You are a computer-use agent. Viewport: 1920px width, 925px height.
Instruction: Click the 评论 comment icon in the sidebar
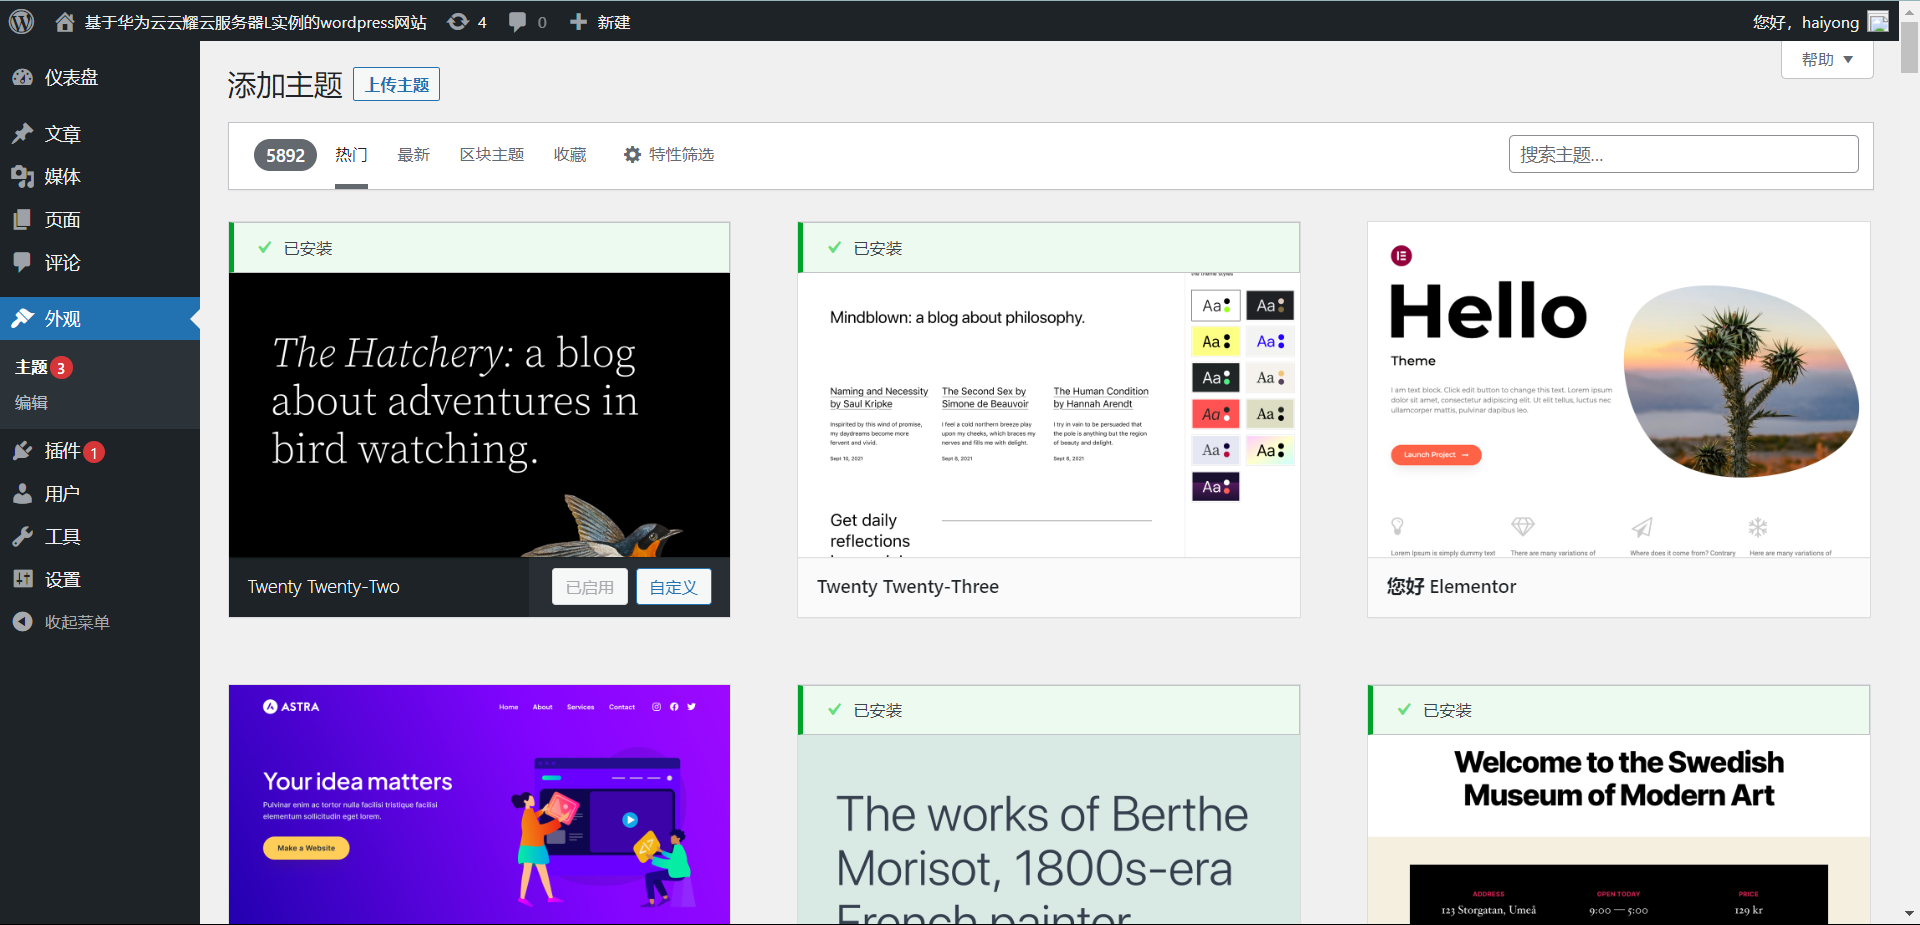click(23, 262)
